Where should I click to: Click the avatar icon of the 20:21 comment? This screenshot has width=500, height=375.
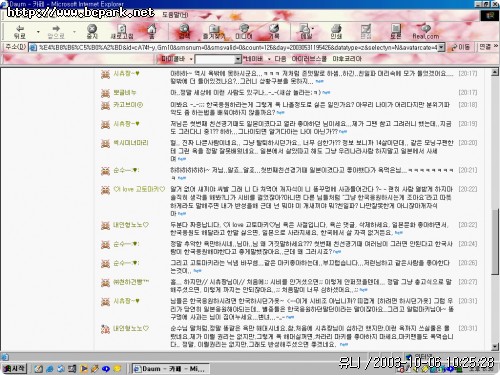click(105, 171)
